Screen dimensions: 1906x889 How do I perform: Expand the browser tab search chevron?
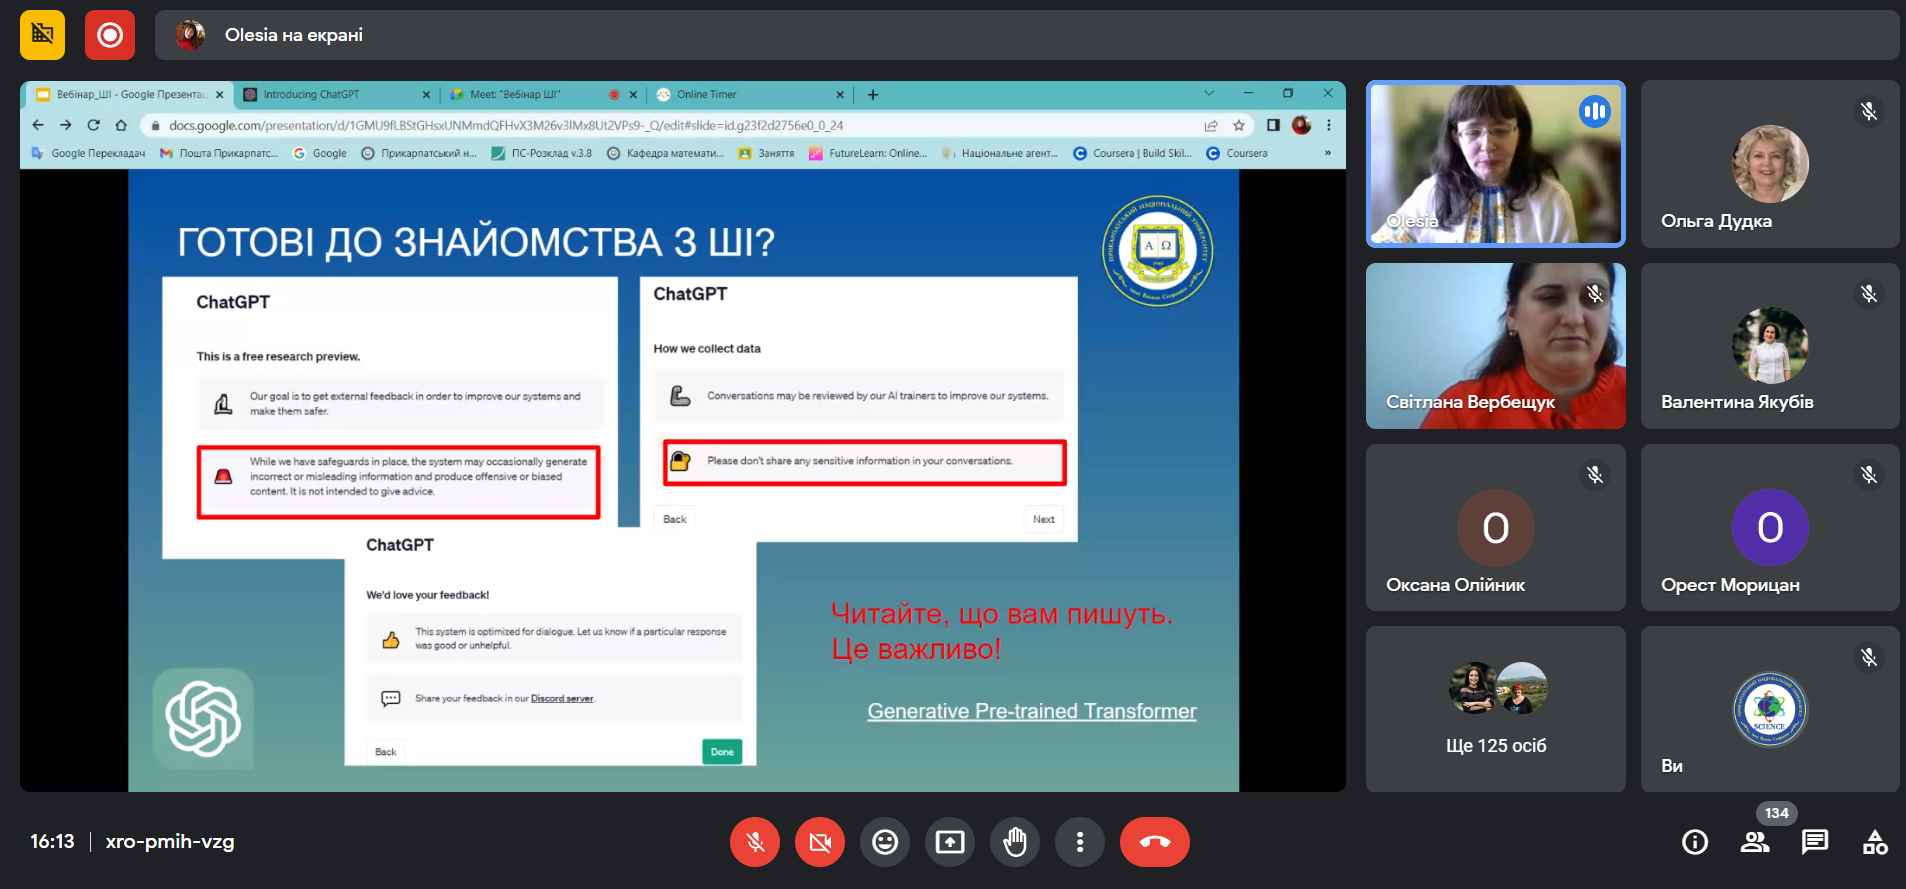tap(1209, 94)
